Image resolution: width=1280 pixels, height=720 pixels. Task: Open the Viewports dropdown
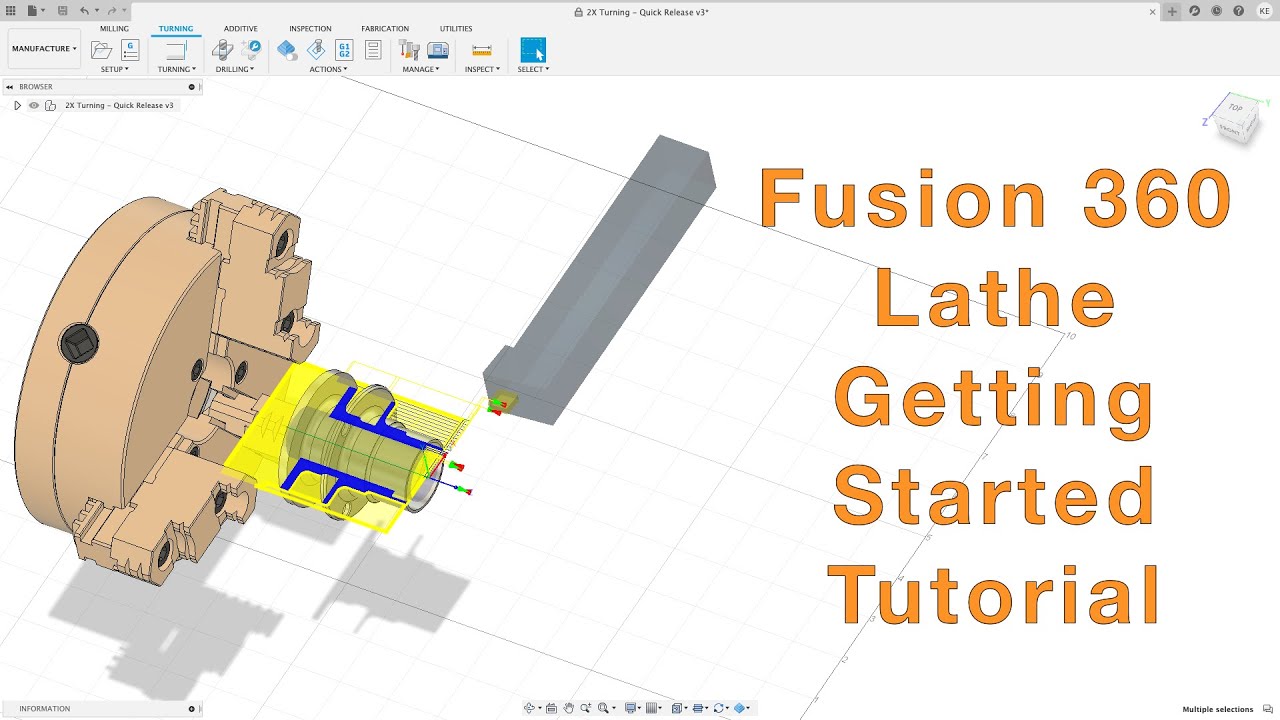tap(679, 708)
